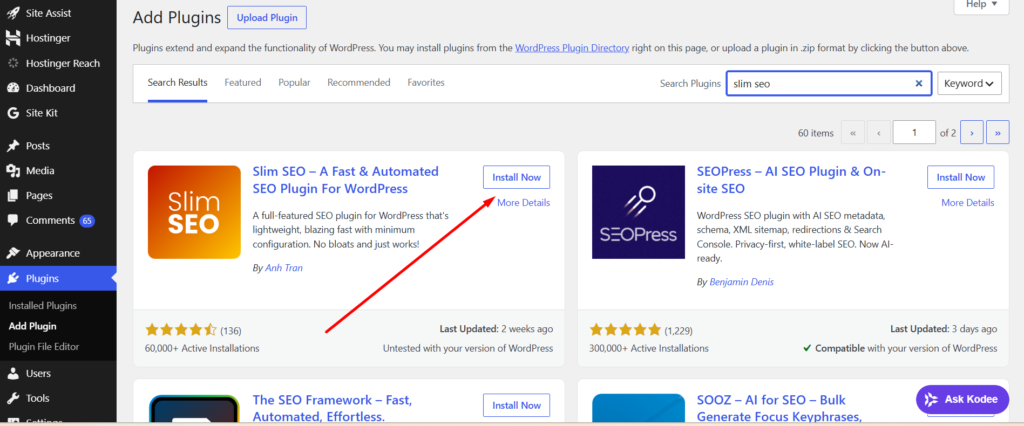Open Installed Plugins submenu item
The width and height of the screenshot is (1024, 426).
pyautogui.click(x=42, y=306)
